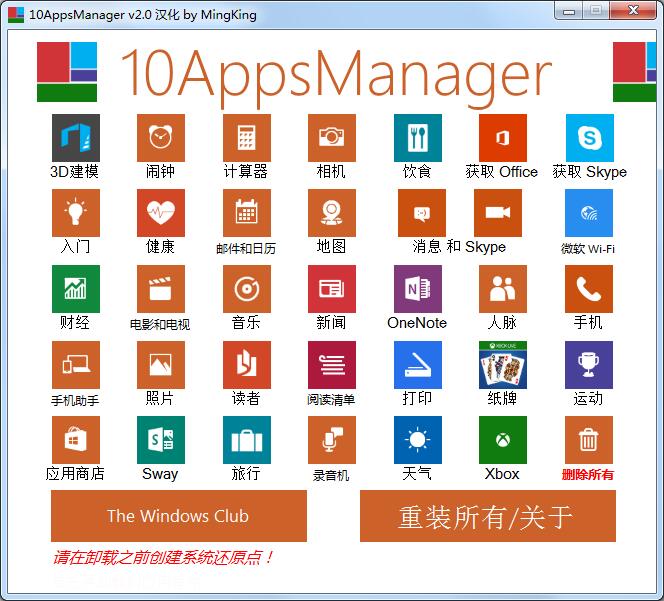The width and height of the screenshot is (664, 601).
Task: Click the 邮件和日历 calendar icon
Action: [247, 213]
